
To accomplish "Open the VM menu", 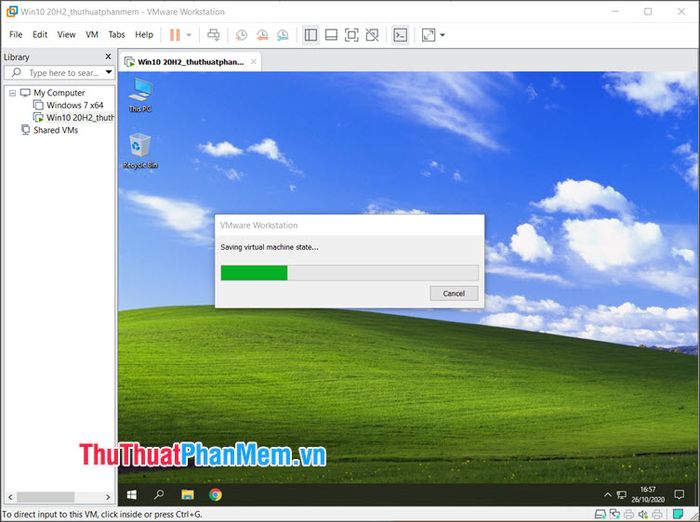I will (92, 34).
